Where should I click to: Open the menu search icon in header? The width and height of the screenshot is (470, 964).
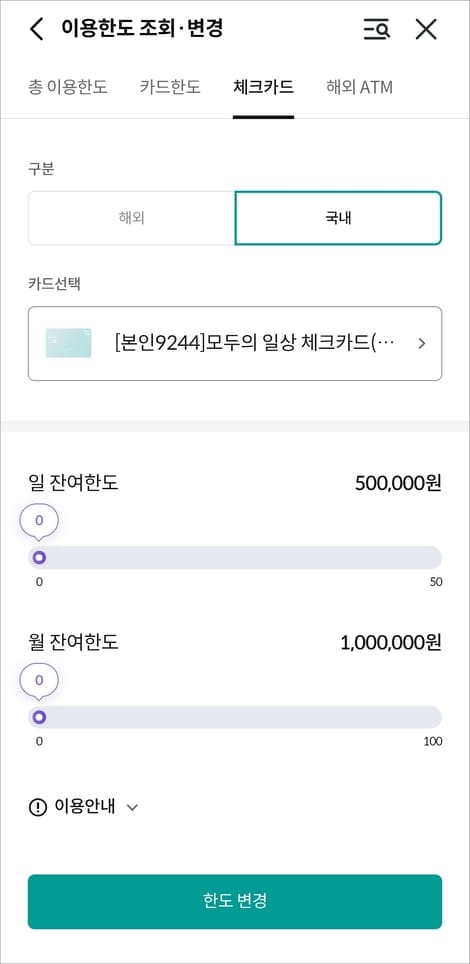tap(376, 29)
